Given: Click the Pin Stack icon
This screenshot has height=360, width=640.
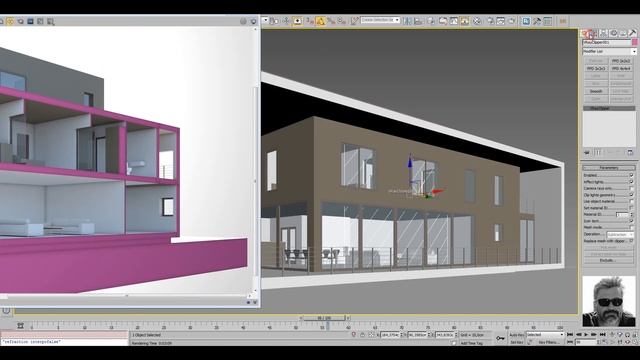Looking at the screenshot, I should (587, 152).
